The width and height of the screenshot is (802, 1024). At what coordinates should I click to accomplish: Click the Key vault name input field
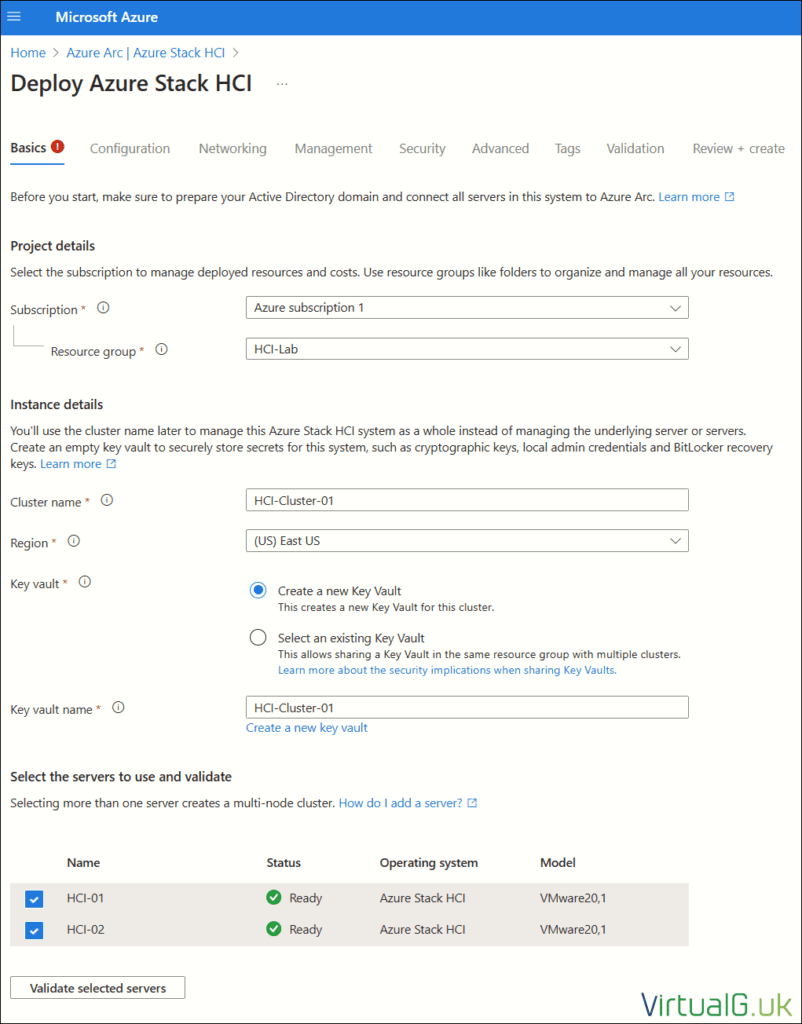tap(467, 707)
